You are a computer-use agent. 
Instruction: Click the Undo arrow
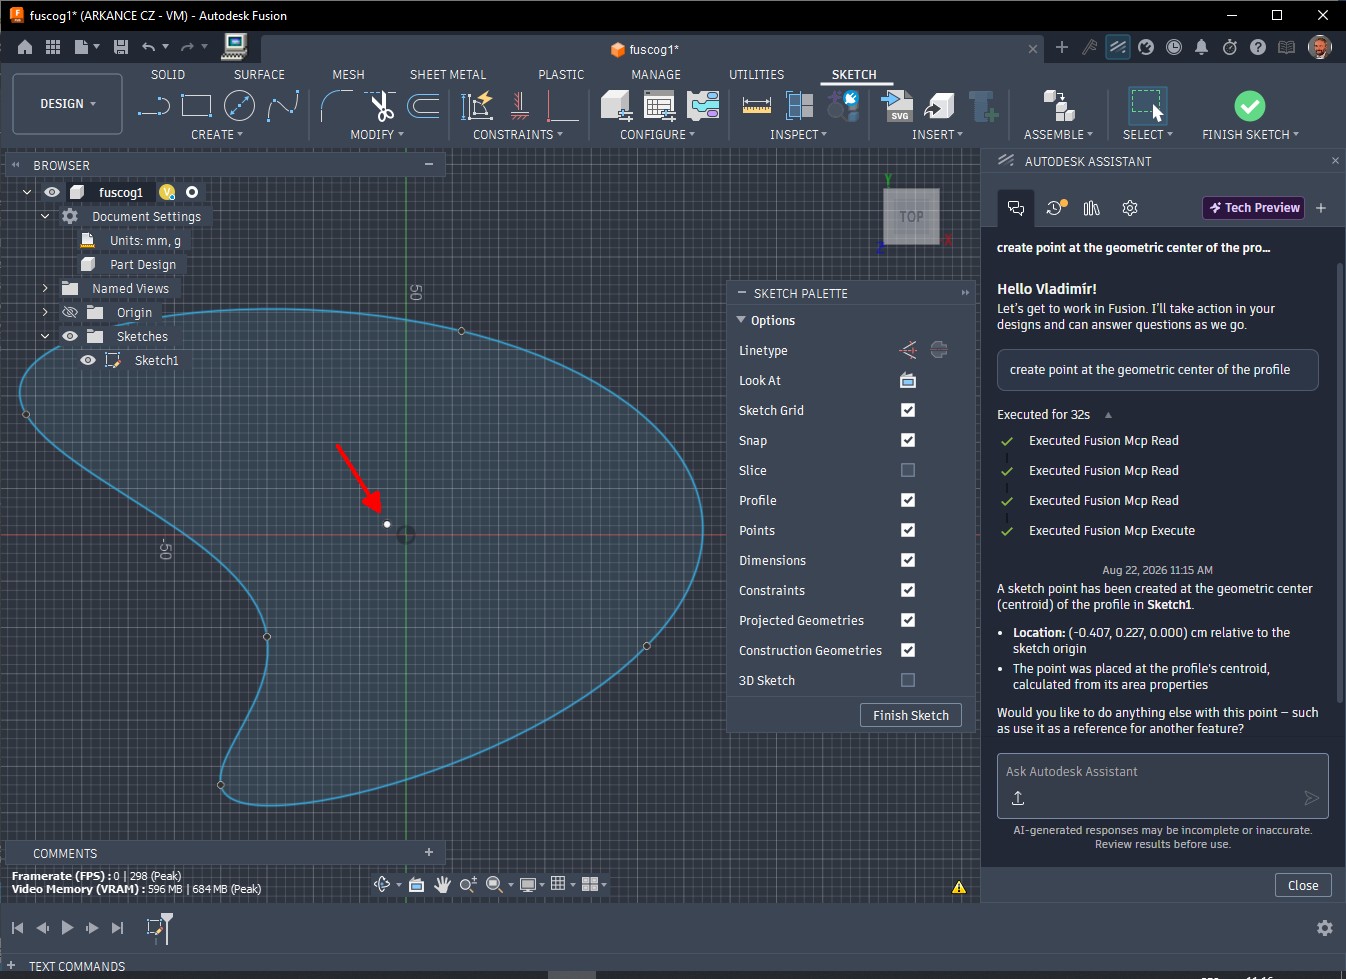coord(149,47)
